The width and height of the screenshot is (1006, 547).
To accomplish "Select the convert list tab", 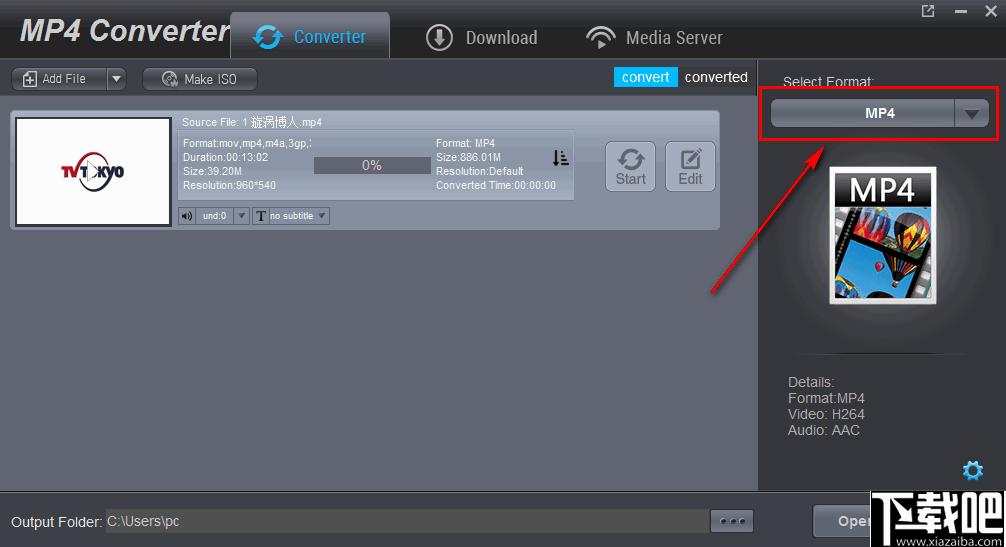I will coord(645,77).
